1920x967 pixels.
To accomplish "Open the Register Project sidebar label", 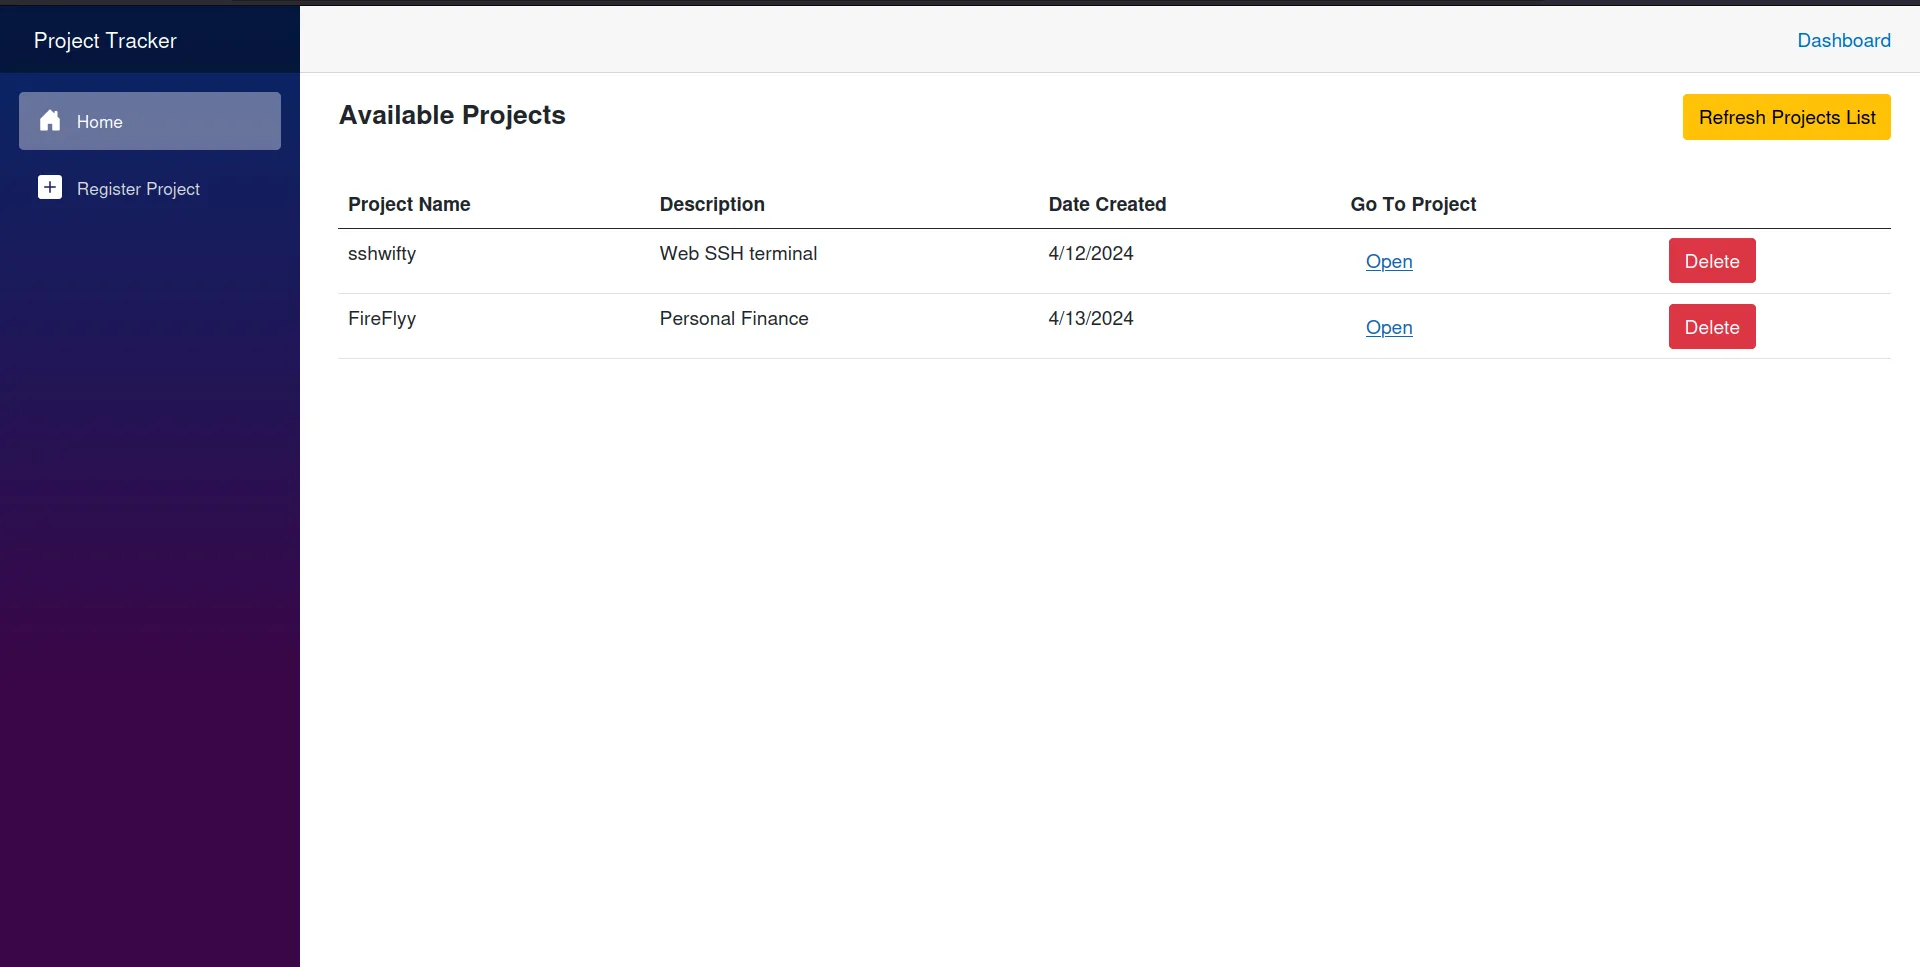I will click(138, 189).
